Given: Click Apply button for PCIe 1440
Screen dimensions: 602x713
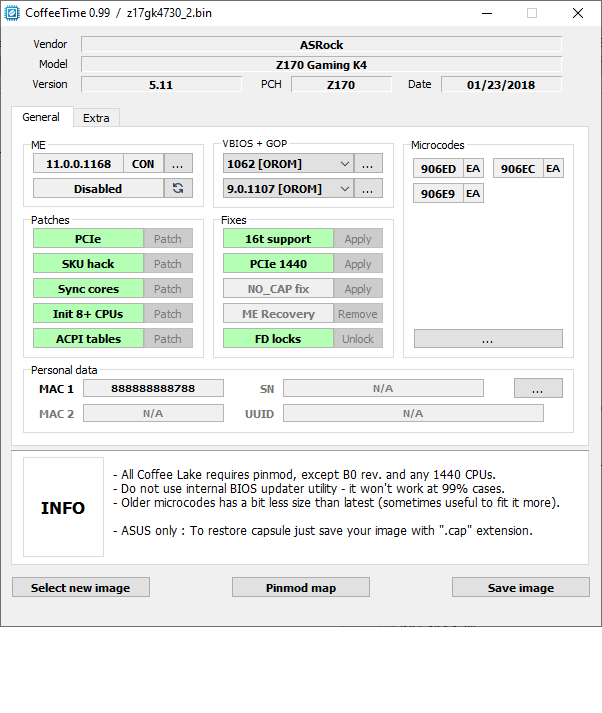Looking at the screenshot, I should coord(358,263).
